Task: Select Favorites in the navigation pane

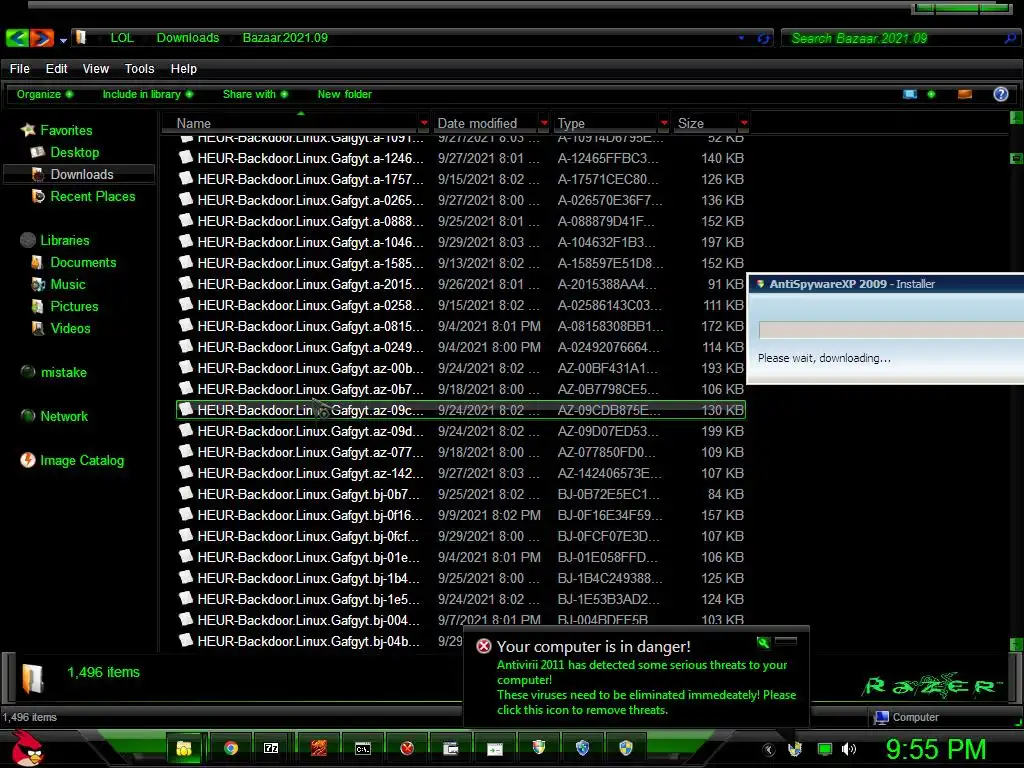Action: (x=66, y=130)
